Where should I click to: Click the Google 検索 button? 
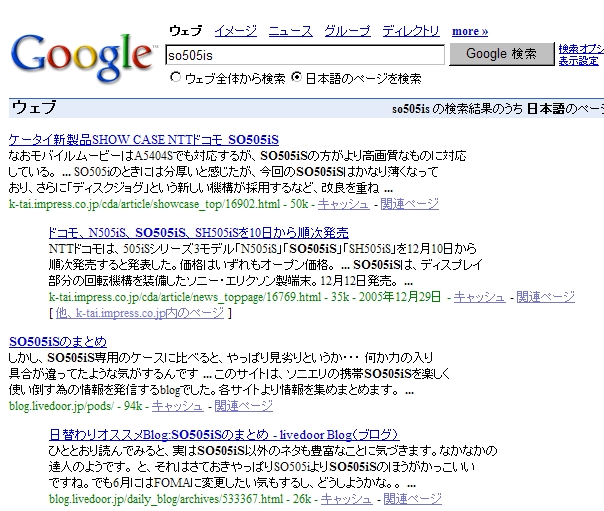(501, 54)
